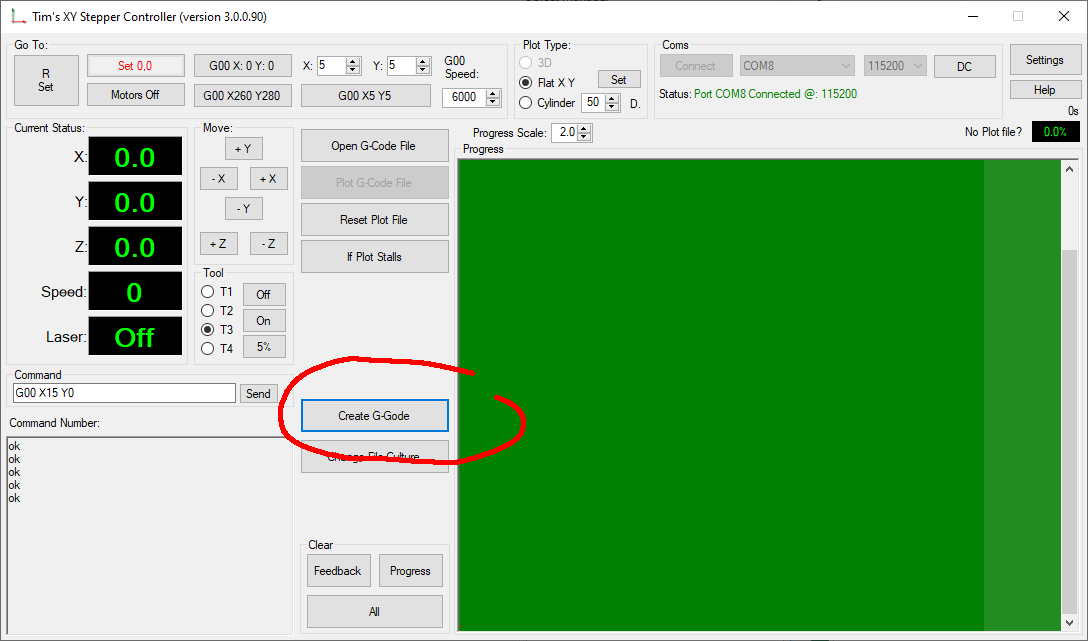
Task: Click the Create G-Code button
Action: 374,415
